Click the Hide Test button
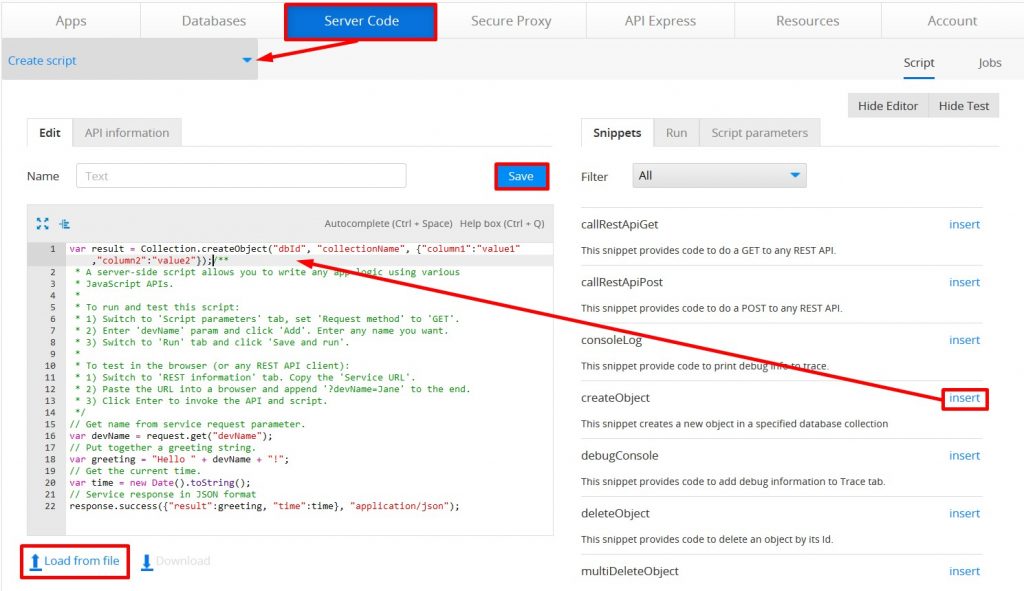Screen dimensions: 1024x591 (964, 106)
